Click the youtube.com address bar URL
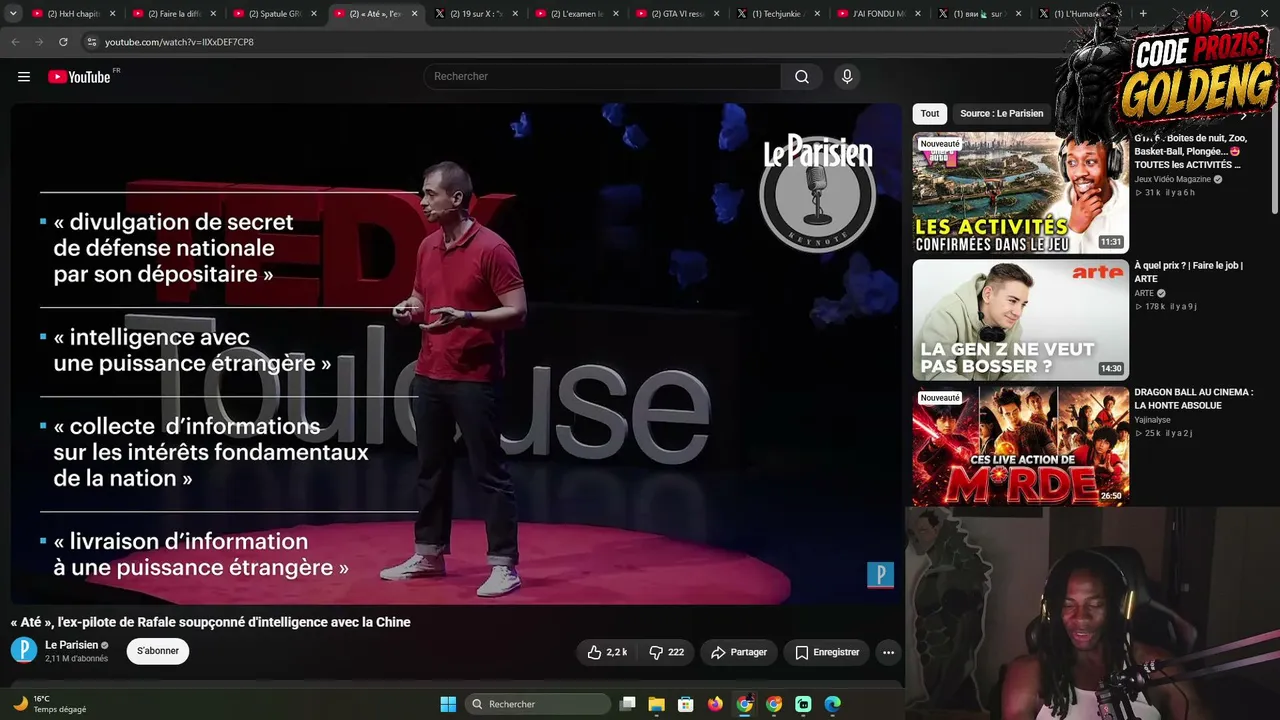The image size is (1280, 720). [x=179, y=42]
